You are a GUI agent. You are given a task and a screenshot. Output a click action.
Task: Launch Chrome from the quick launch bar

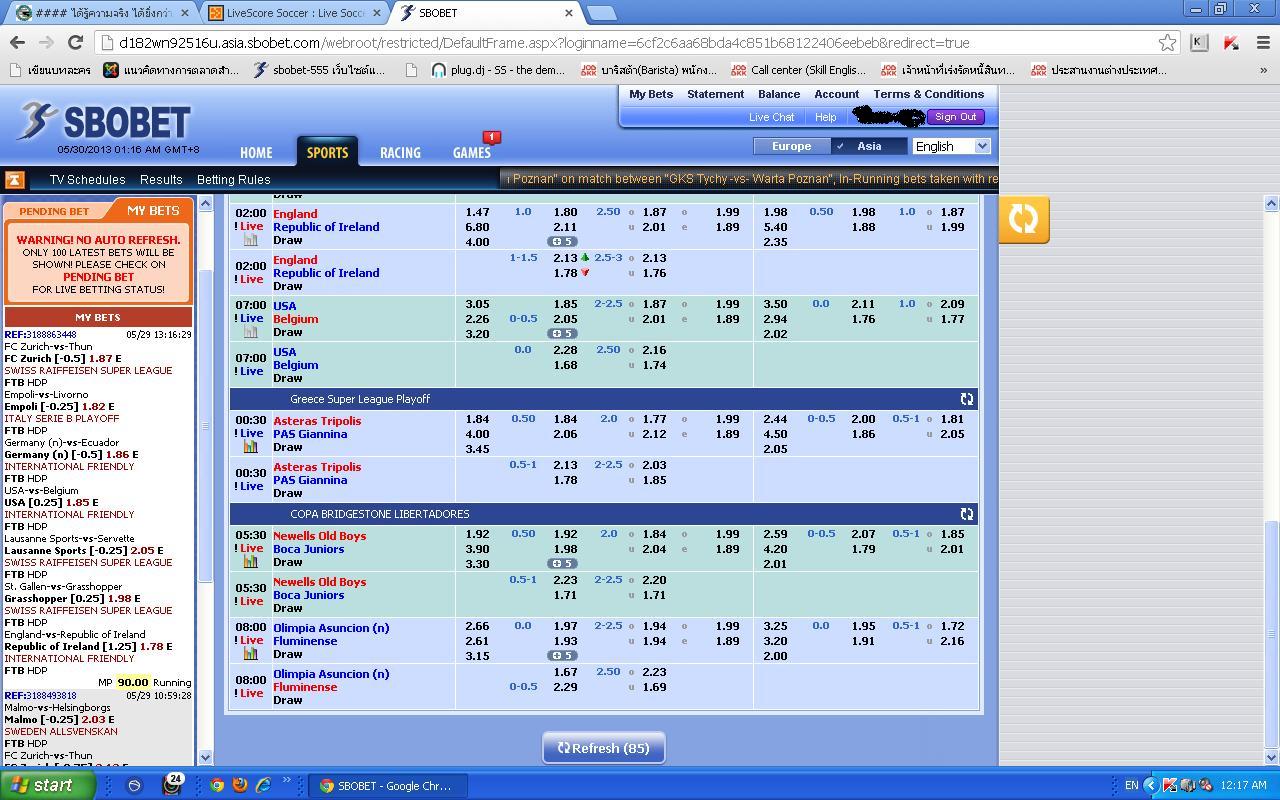click(x=217, y=785)
